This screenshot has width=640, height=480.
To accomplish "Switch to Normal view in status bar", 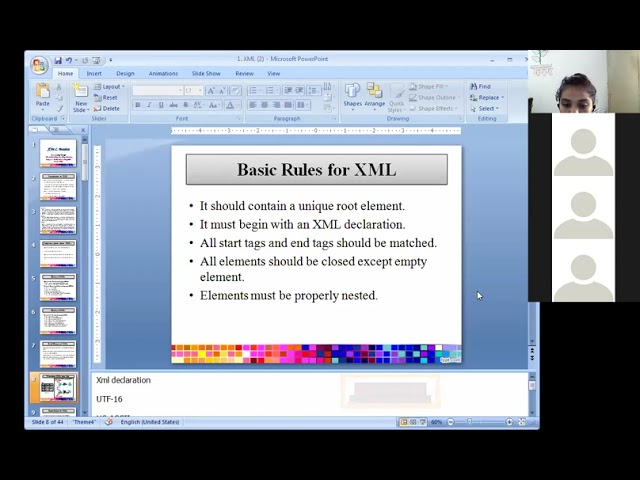I will tap(404, 422).
